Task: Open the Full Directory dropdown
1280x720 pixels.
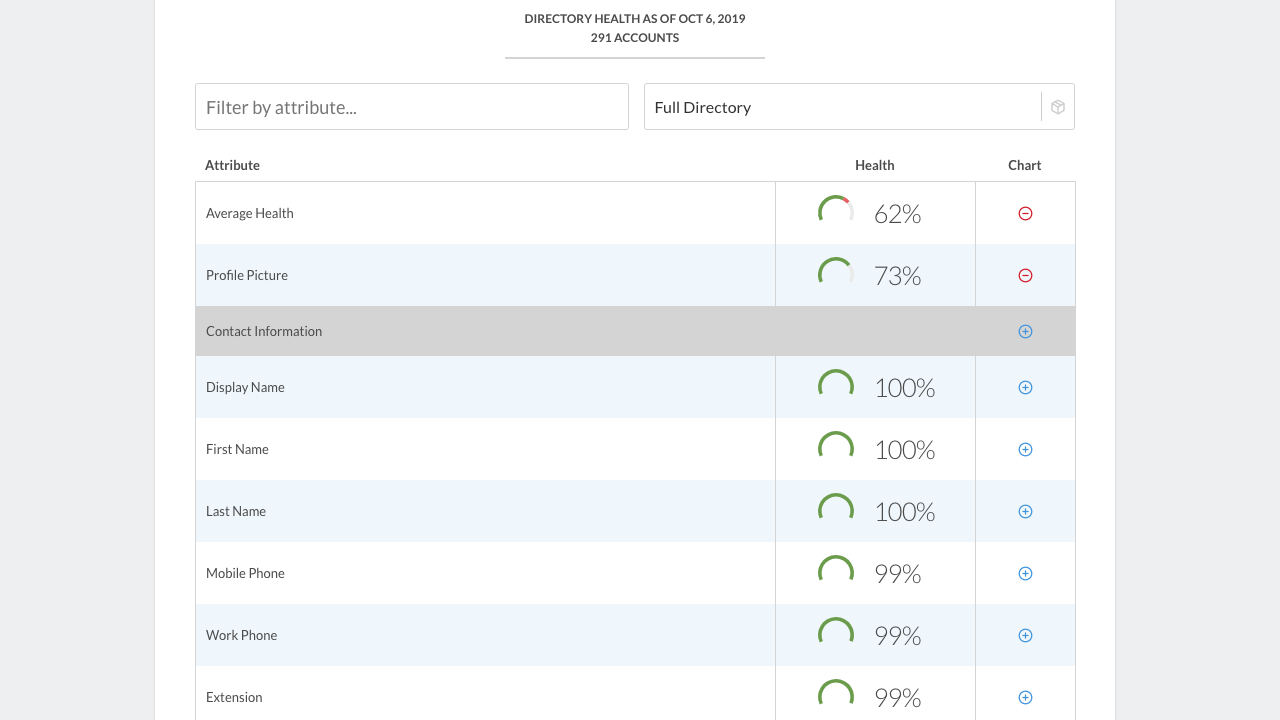Action: 842,107
